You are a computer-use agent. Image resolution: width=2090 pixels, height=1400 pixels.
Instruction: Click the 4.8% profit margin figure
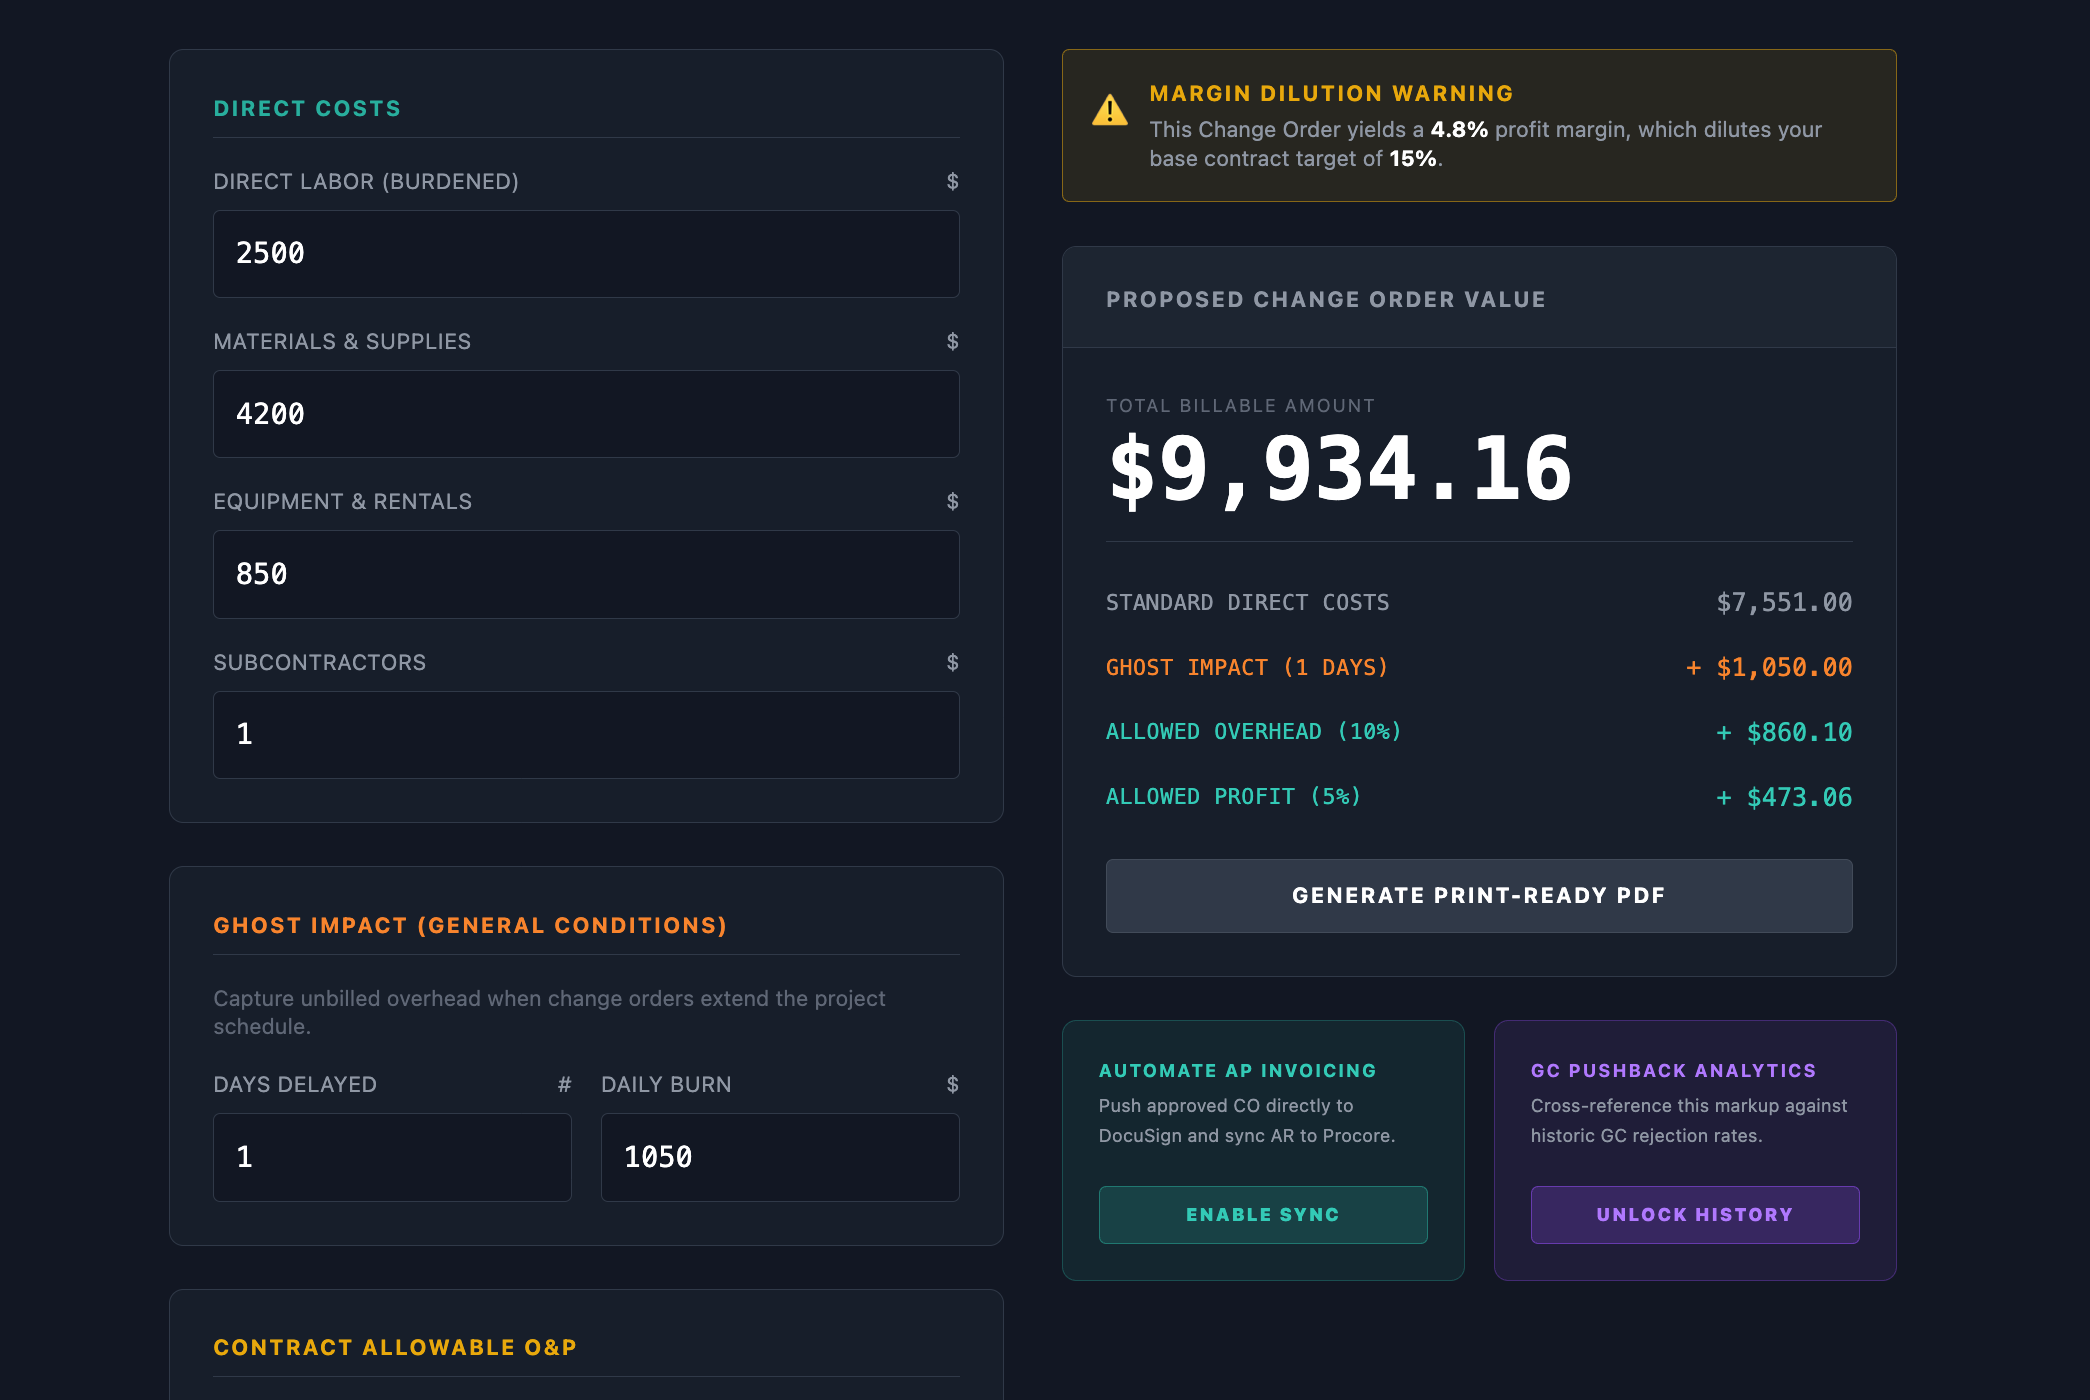1459,130
